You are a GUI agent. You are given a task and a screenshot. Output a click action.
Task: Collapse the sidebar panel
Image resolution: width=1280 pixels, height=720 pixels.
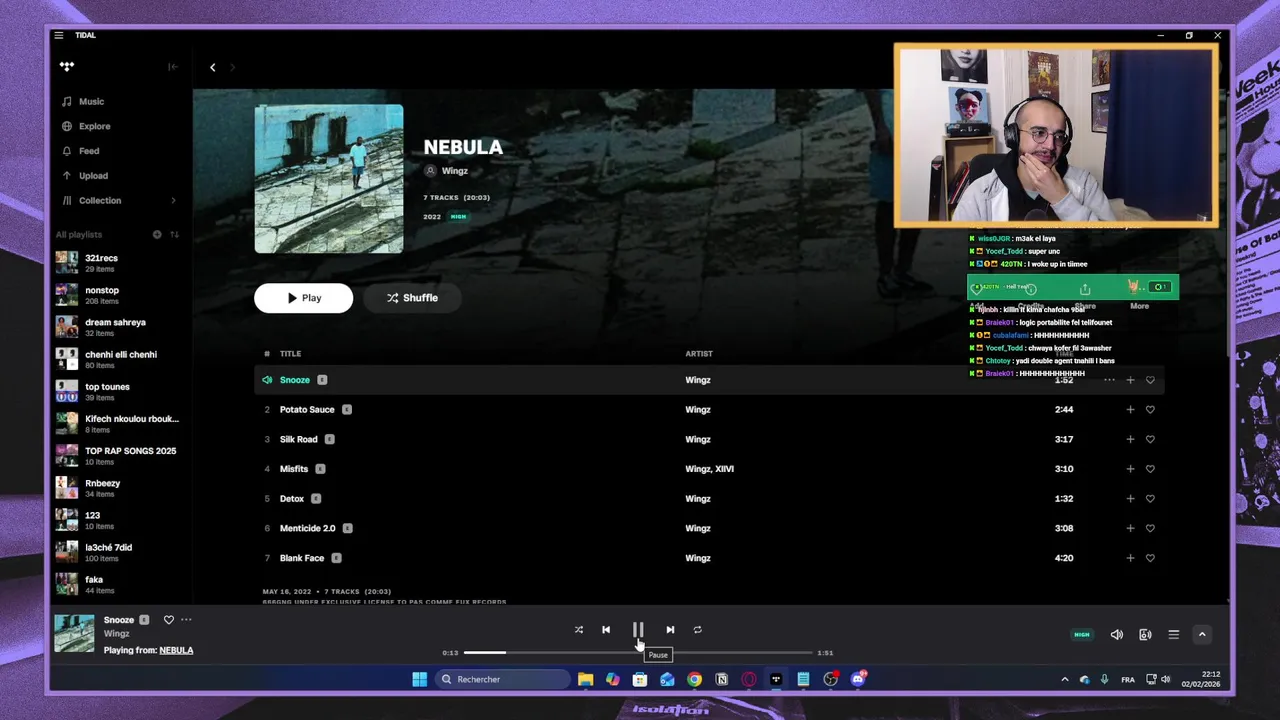tap(173, 67)
